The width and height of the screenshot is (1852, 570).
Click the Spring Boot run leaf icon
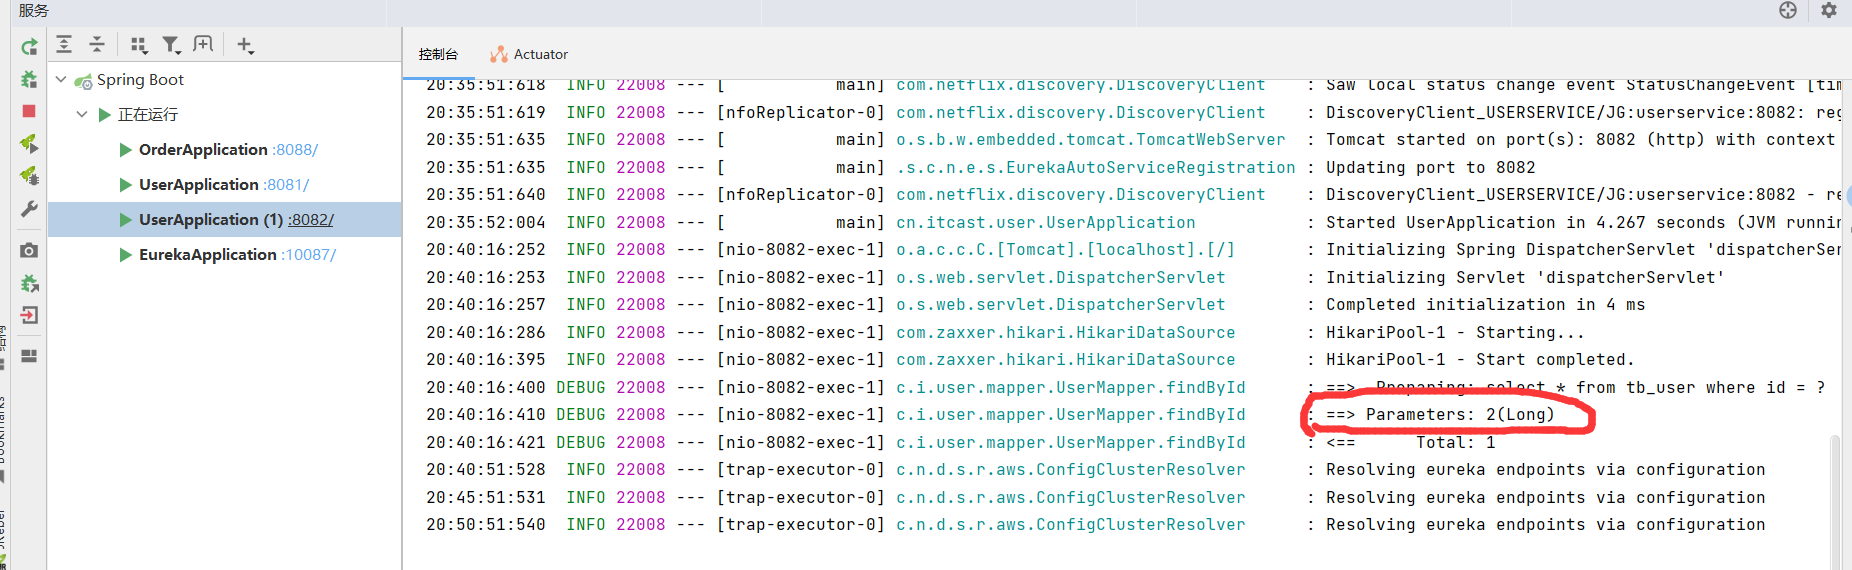coord(29,144)
